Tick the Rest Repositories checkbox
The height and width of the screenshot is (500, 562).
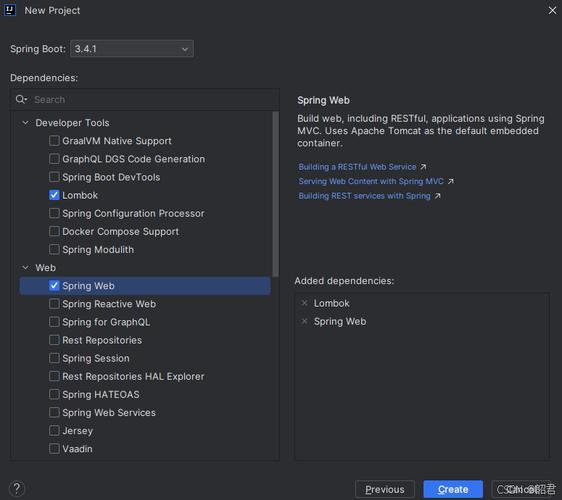click(x=54, y=340)
